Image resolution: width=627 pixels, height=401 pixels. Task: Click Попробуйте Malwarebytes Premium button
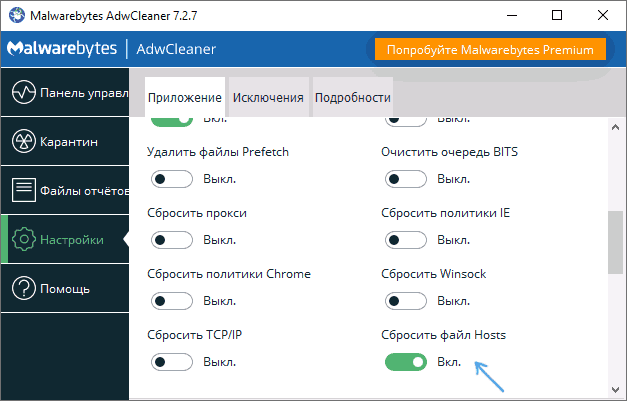[490, 49]
